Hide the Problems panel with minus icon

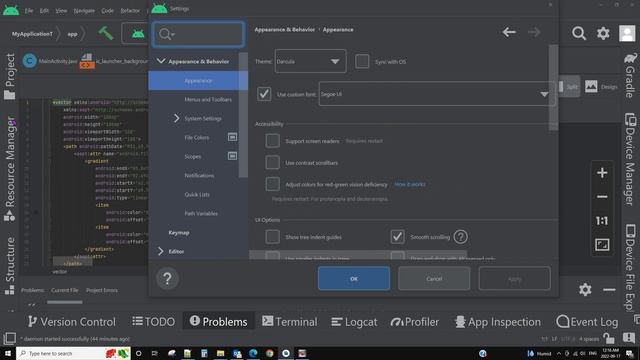point(609,289)
